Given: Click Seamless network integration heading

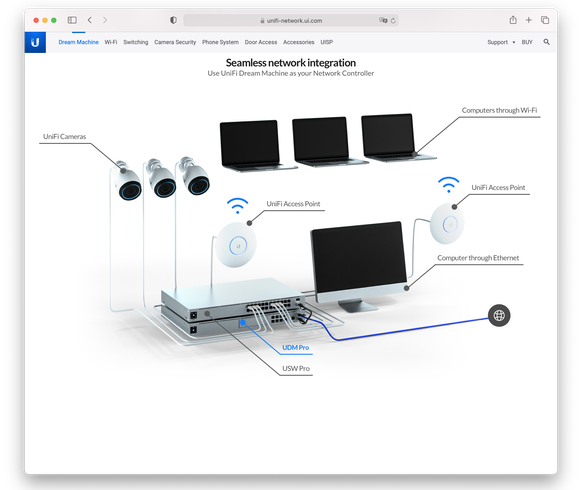Looking at the screenshot, I should click(x=291, y=63).
